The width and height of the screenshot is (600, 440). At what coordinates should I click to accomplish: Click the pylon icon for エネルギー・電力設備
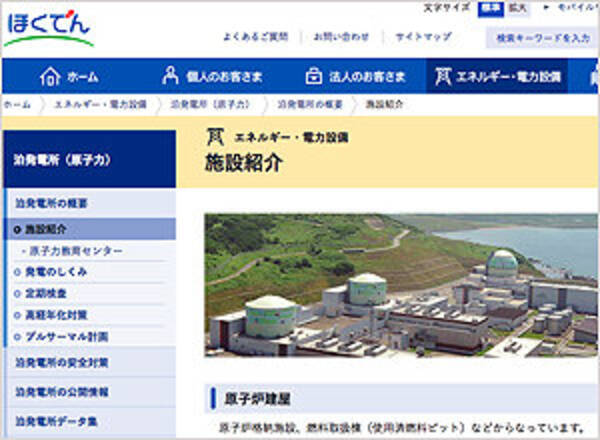[x=443, y=76]
